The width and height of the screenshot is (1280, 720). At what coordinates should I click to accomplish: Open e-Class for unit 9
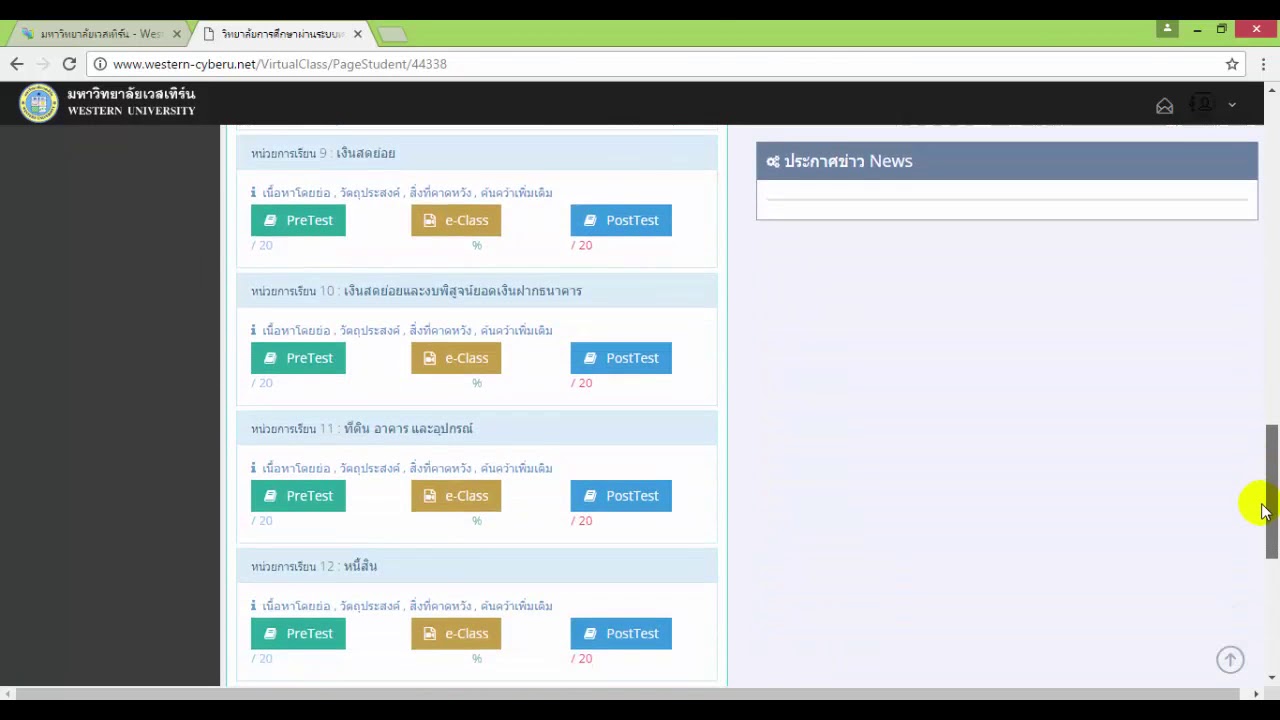click(456, 220)
